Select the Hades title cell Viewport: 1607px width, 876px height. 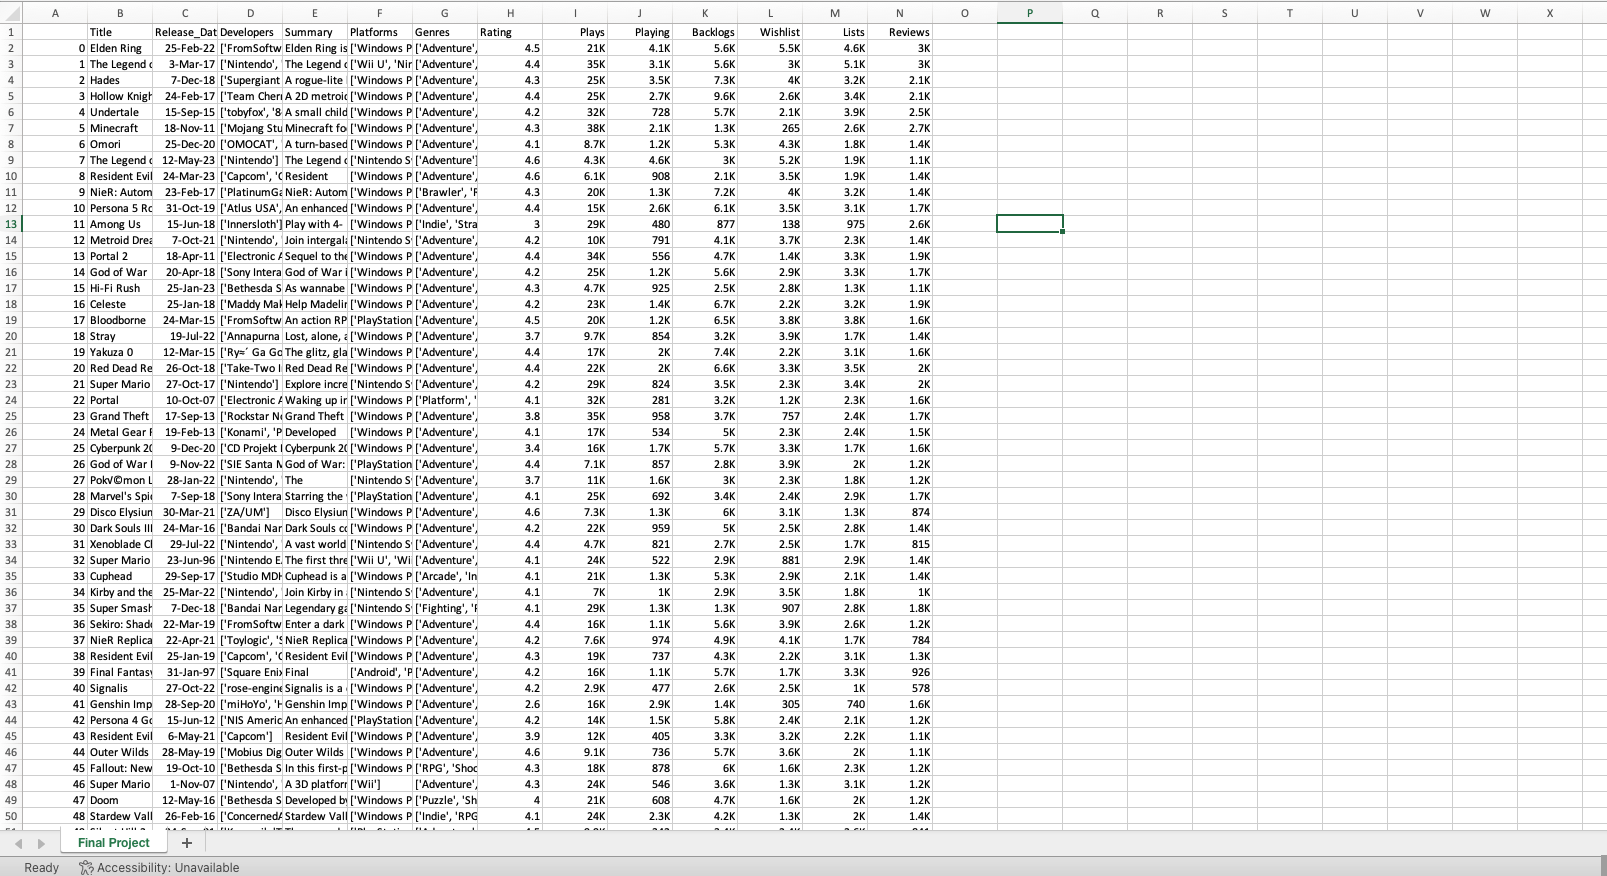(x=120, y=80)
